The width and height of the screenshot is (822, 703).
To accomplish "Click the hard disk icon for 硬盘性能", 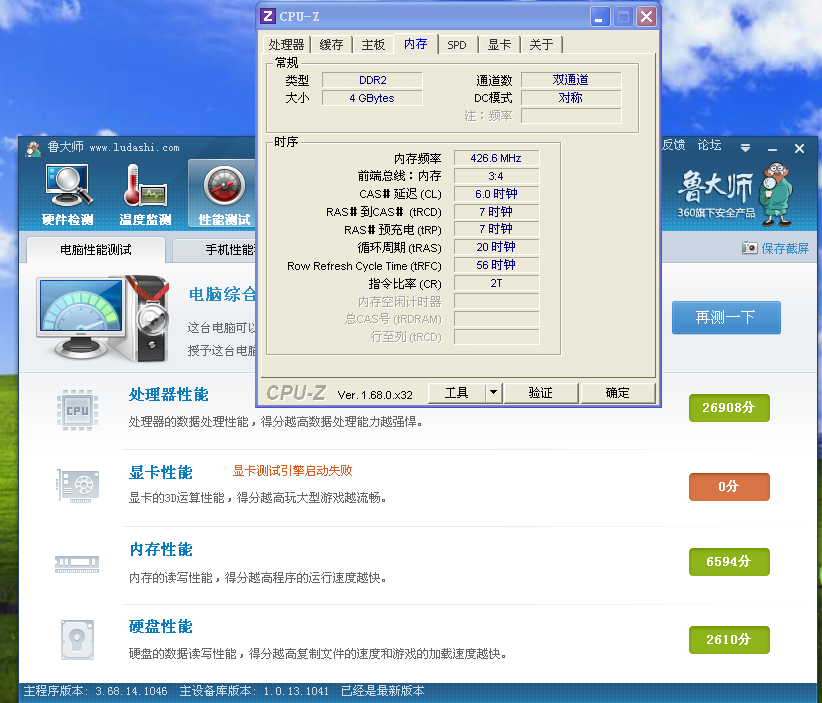I will coord(77,640).
